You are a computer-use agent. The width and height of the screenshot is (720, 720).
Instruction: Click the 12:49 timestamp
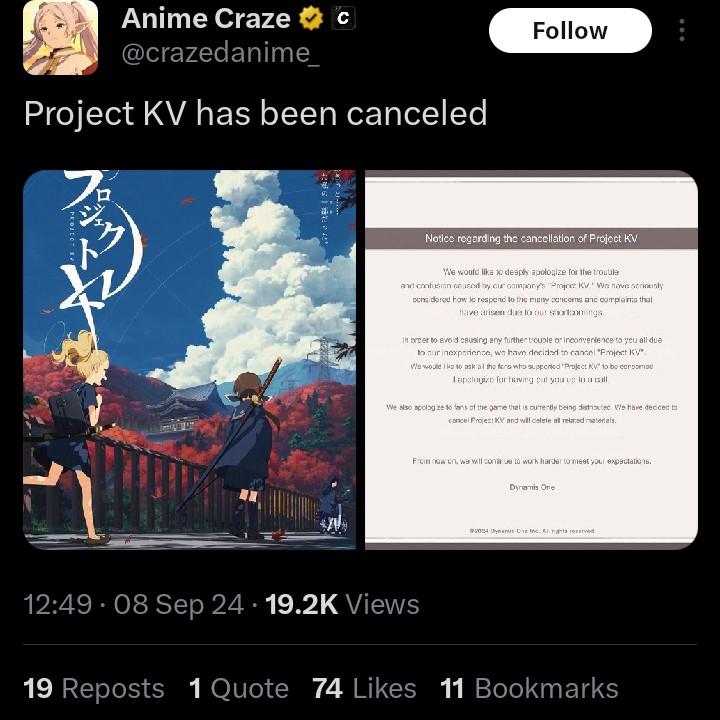[x=57, y=604]
